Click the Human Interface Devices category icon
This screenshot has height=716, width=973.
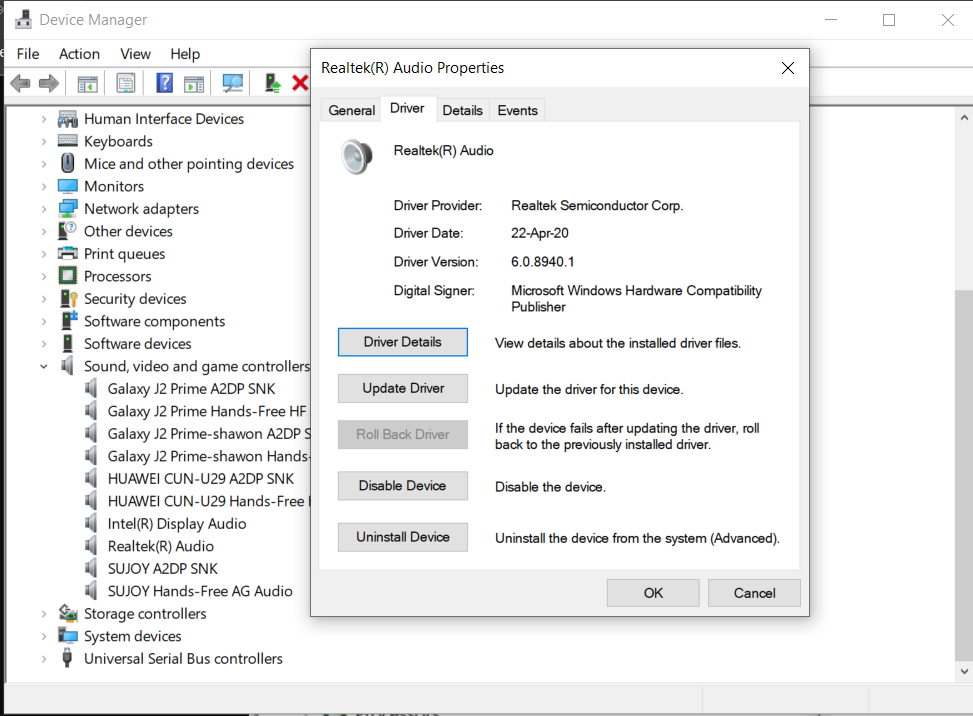68,119
